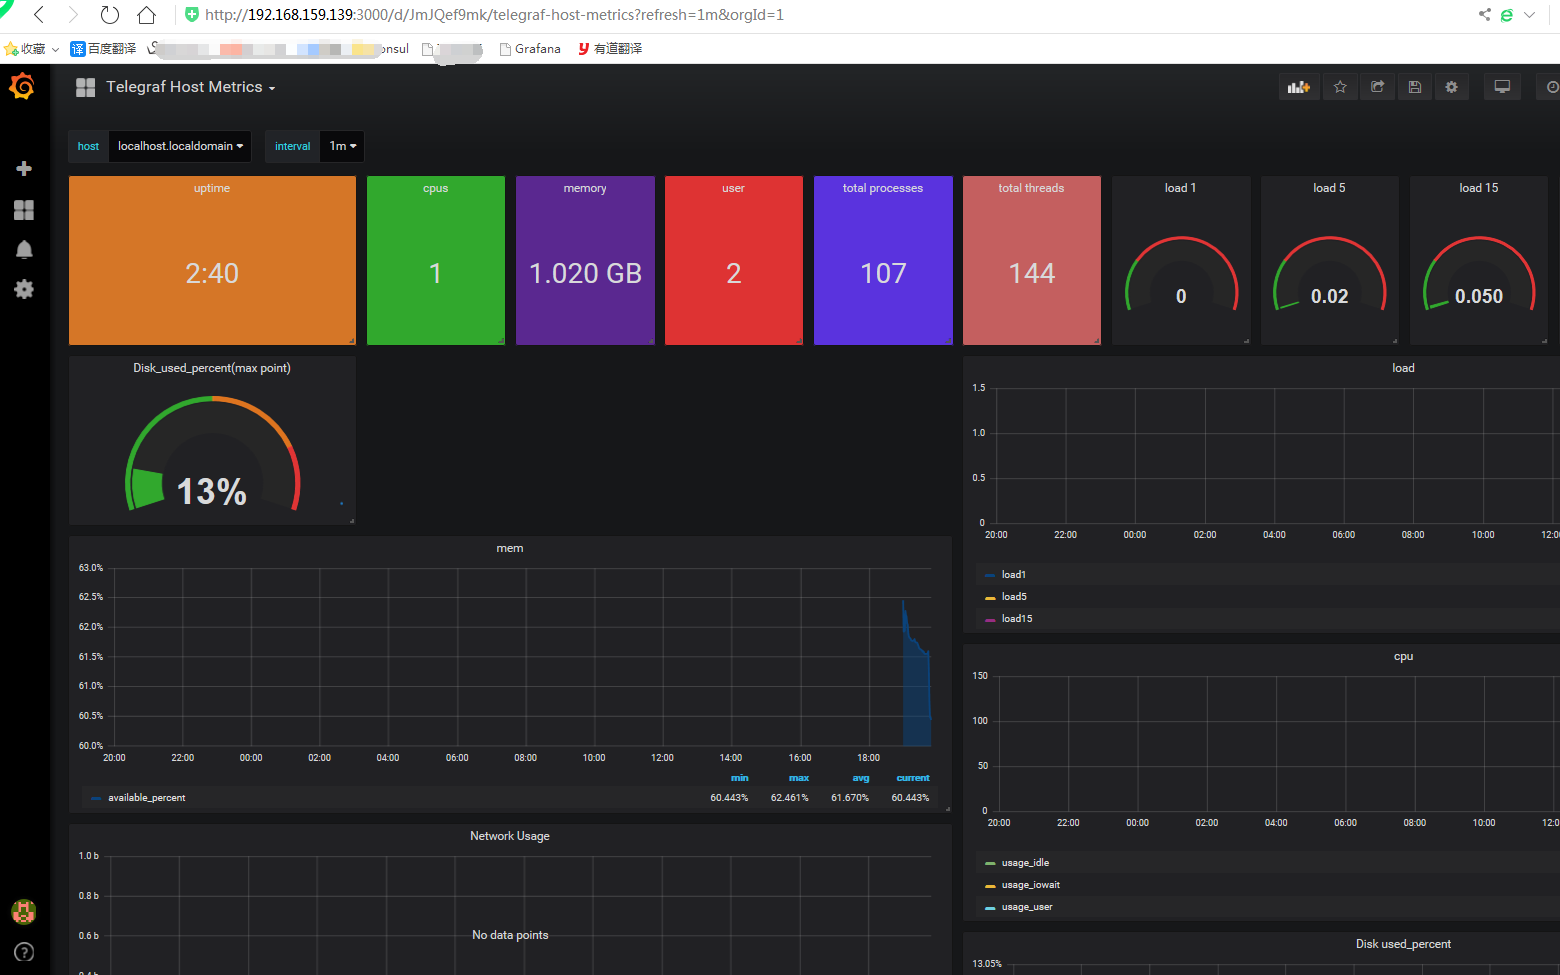Open the 百度翻译 bookmark

(x=103, y=49)
